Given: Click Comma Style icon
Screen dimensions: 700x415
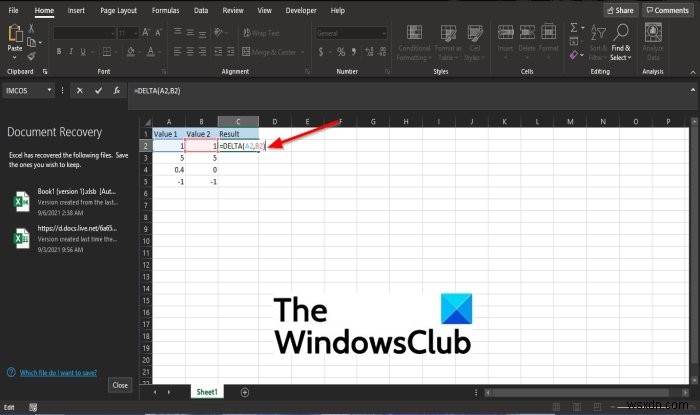Looking at the screenshot, I should tap(354, 52).
